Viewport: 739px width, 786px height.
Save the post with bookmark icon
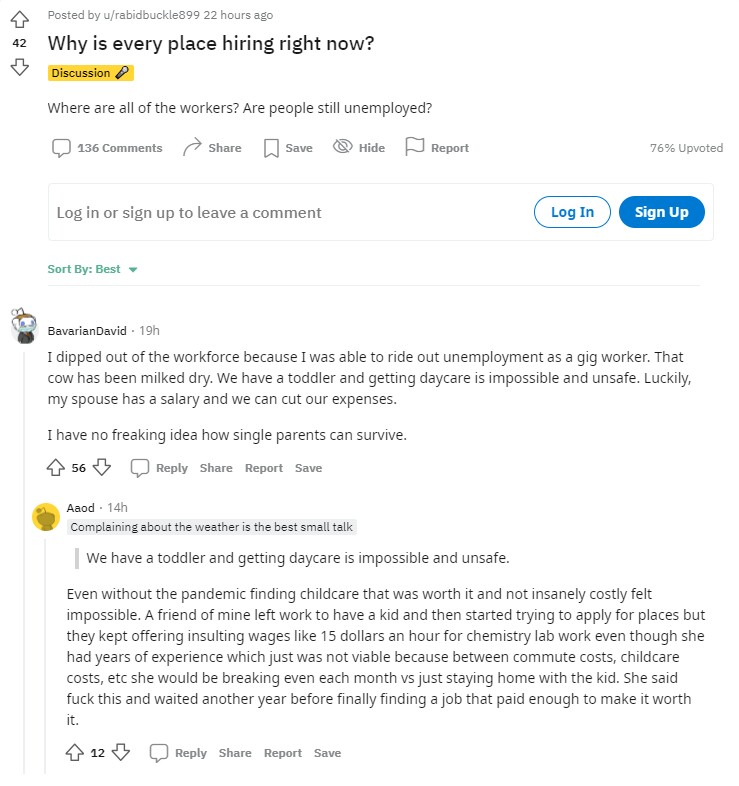pyautogui.click(x=287, y=148)
